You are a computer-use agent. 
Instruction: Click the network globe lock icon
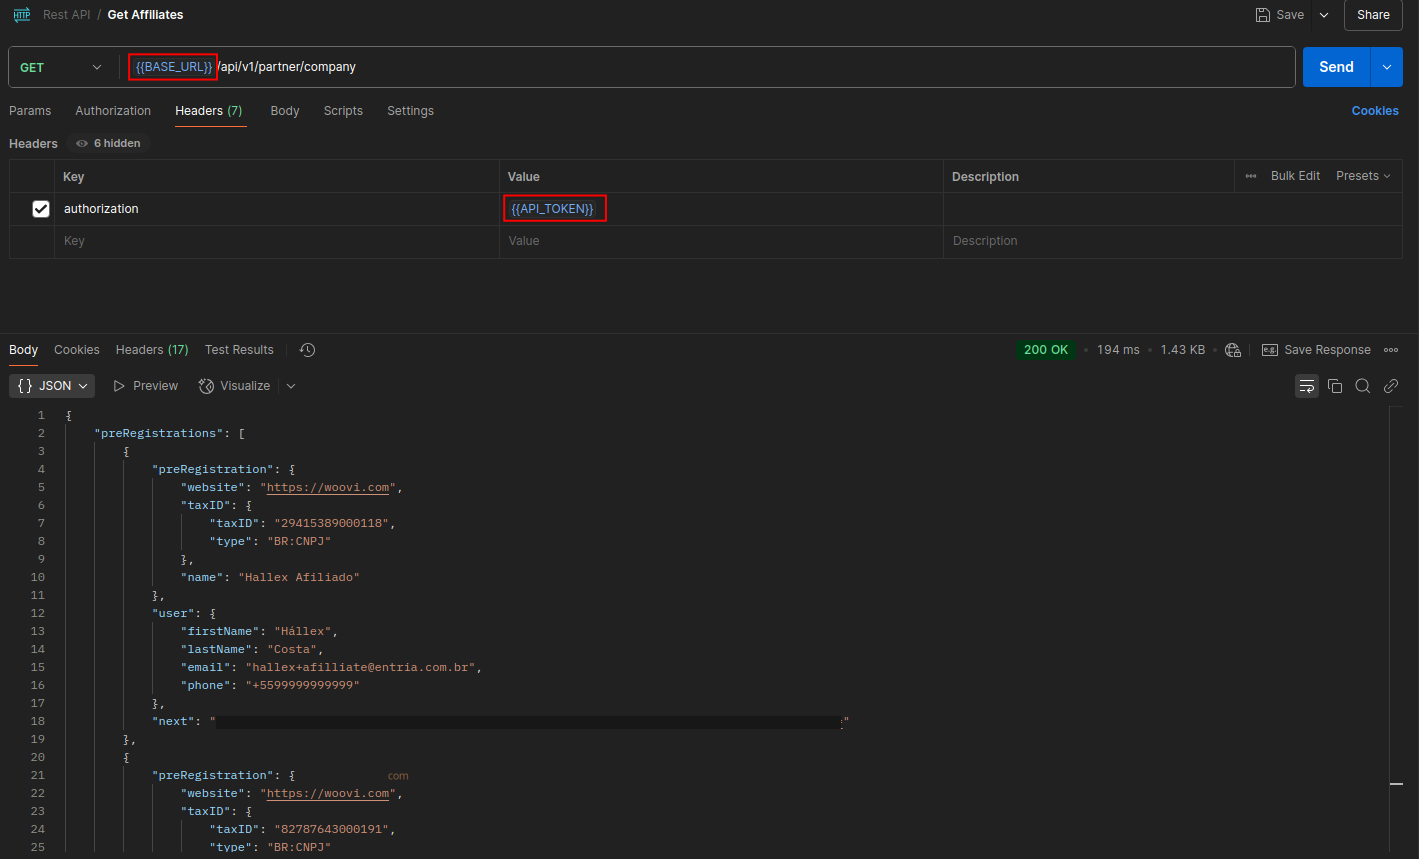pyautogui.click(x=1232, y=350)
